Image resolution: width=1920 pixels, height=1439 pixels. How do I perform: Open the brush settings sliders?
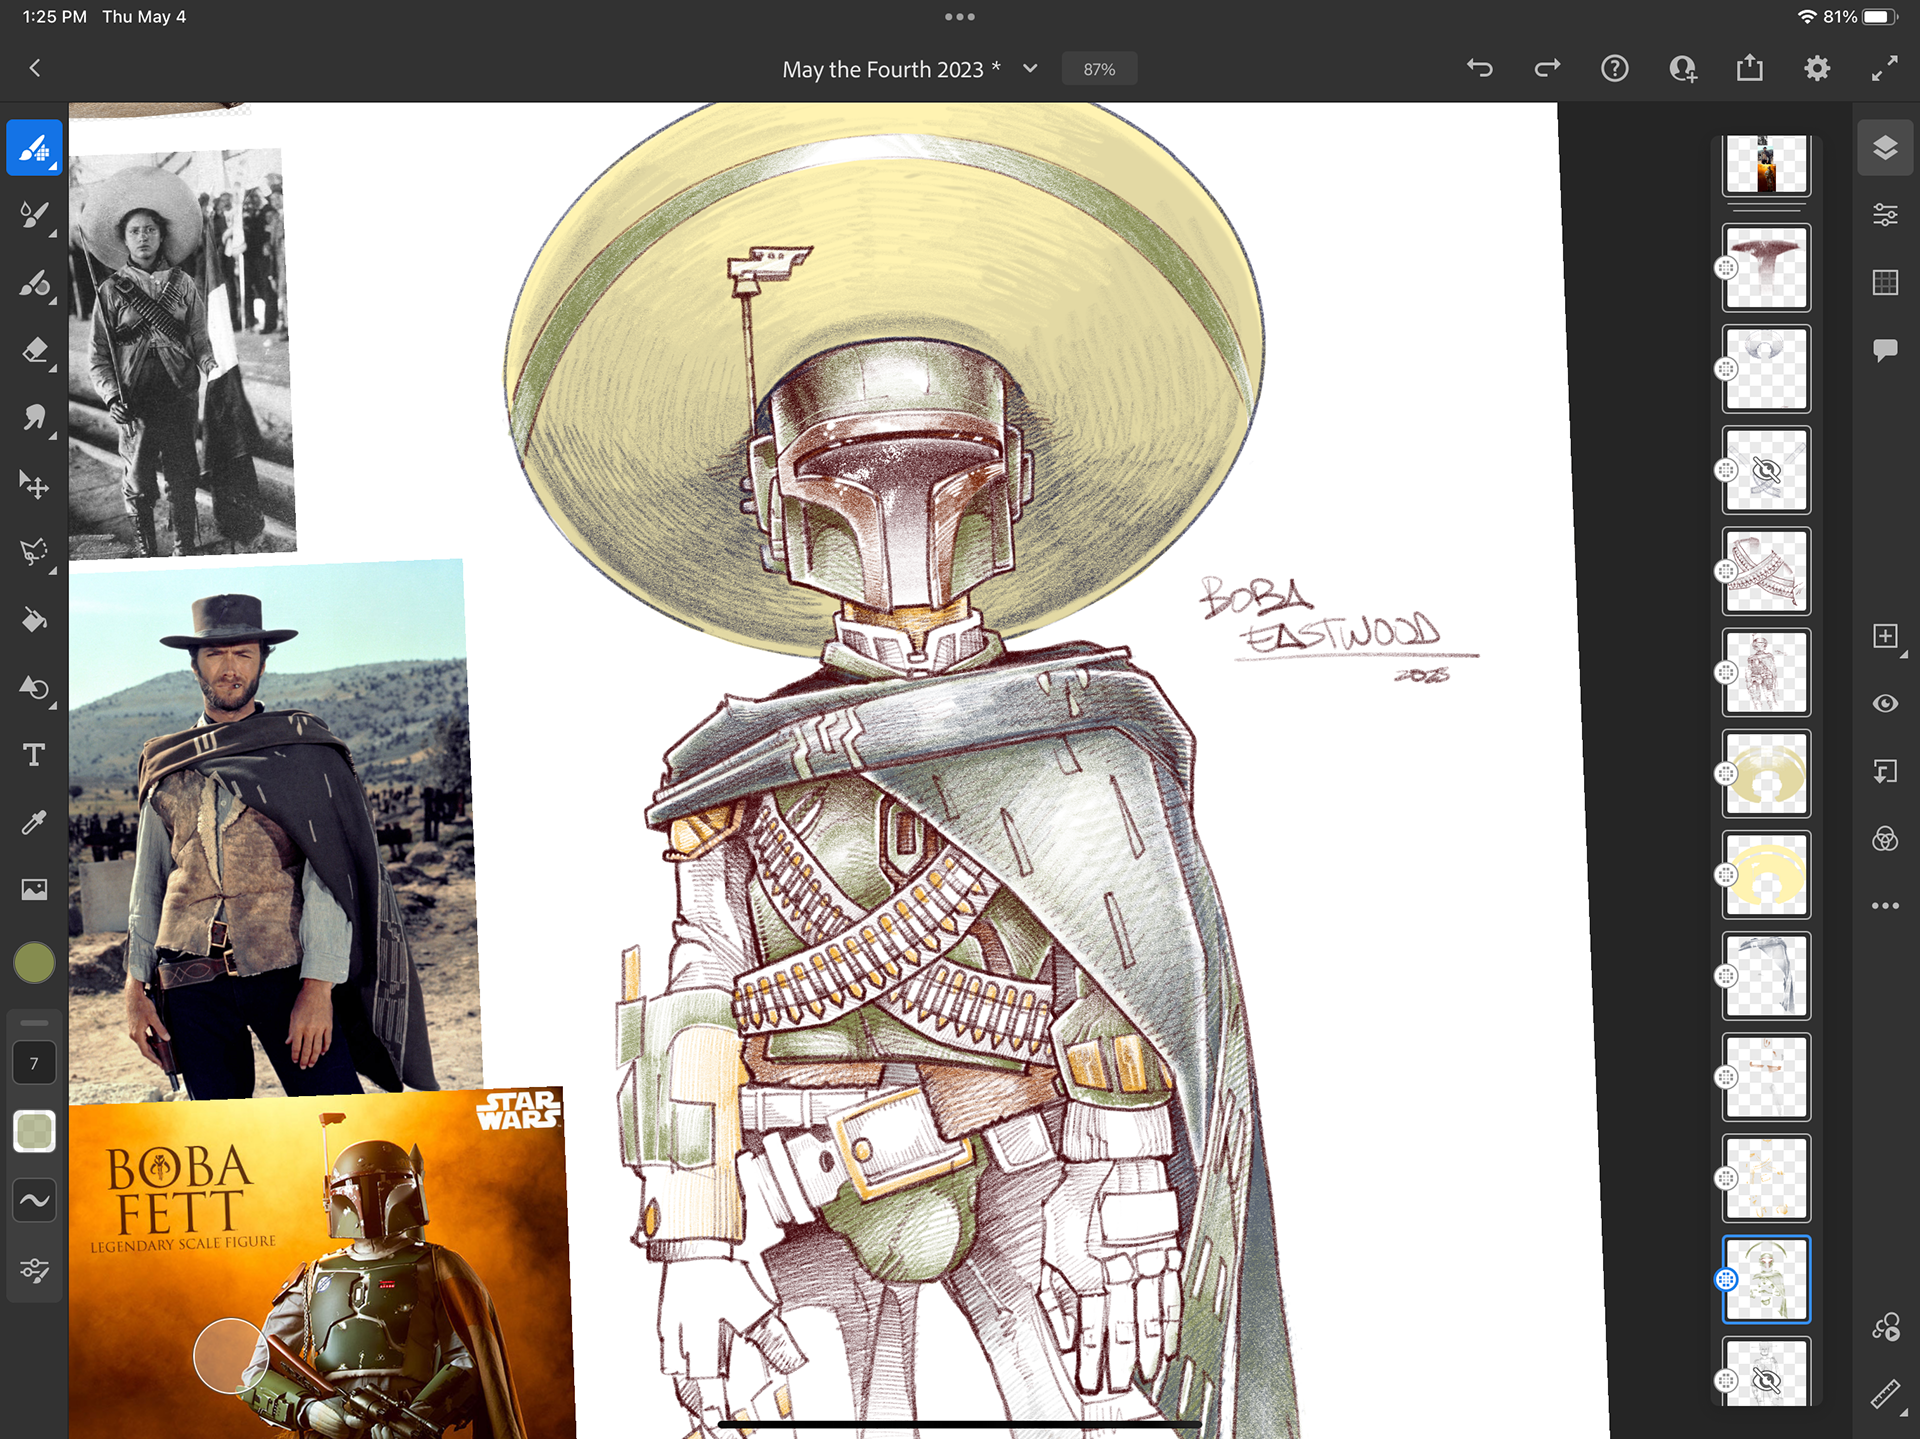(35, 1270)
